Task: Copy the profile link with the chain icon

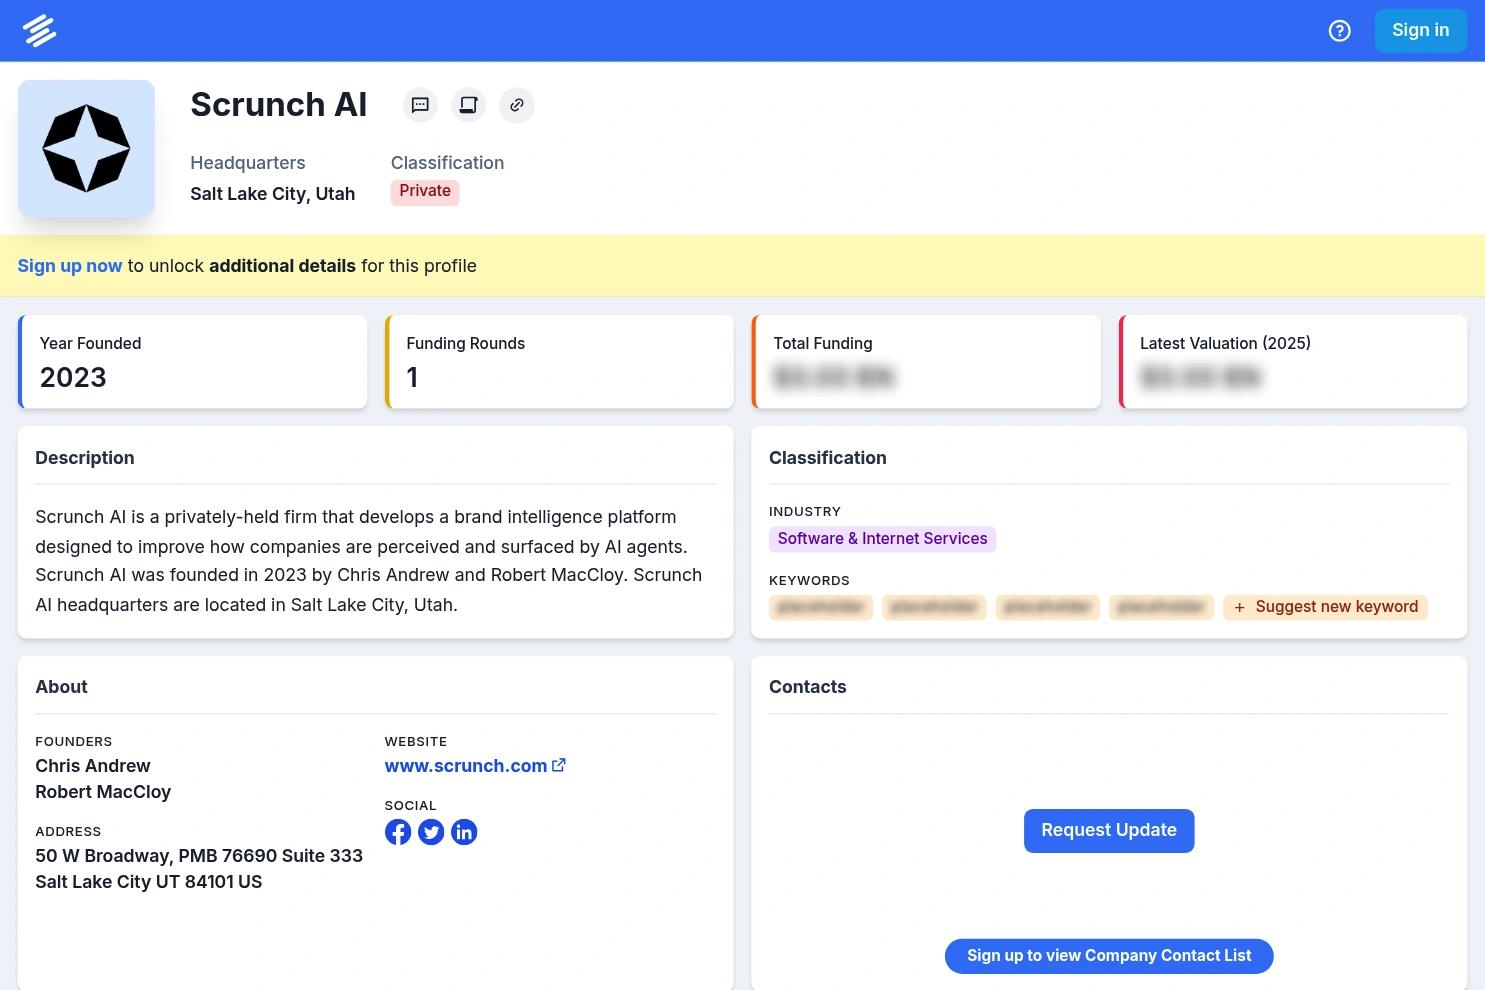Action: point(517,105)
